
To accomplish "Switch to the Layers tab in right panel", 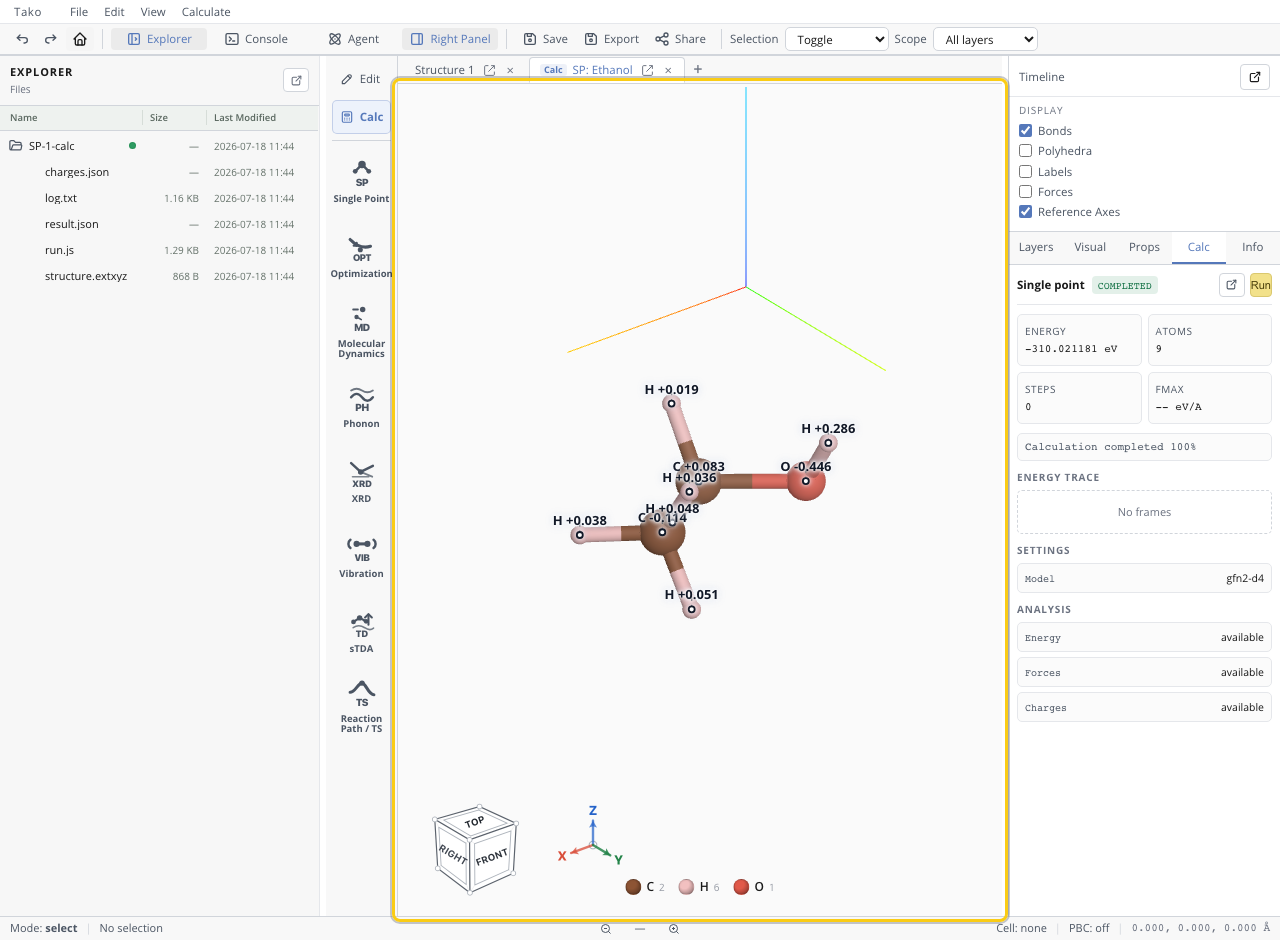I will 1036,247.
